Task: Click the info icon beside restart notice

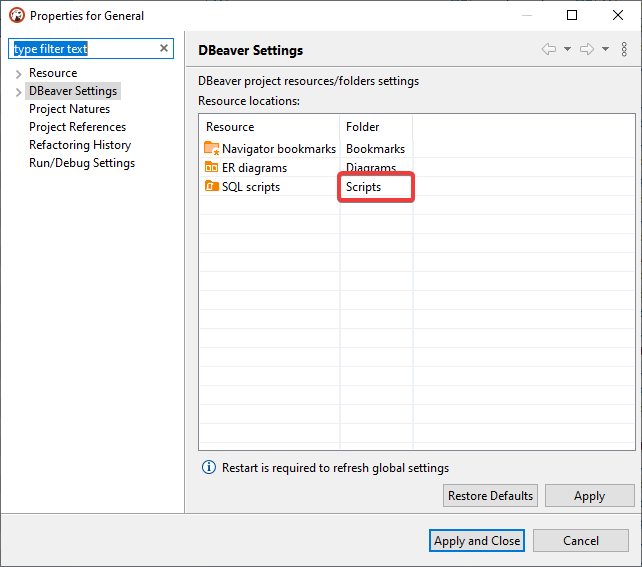Action: pos(209,467)
